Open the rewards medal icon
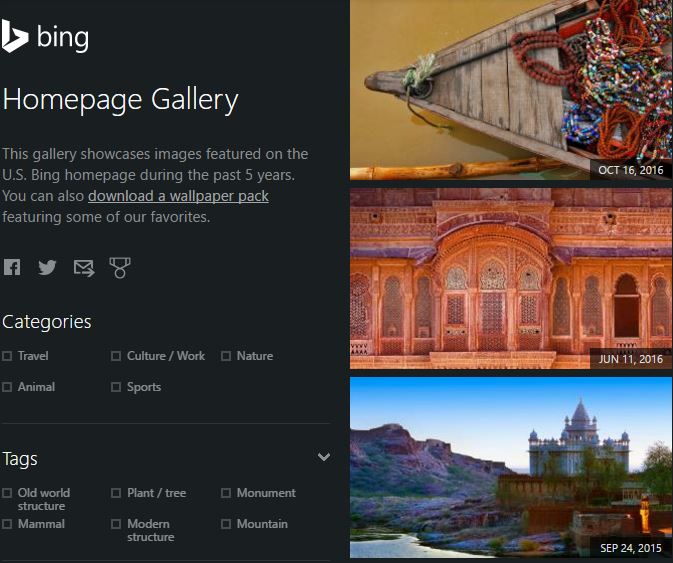 click(x=120, y=268)
